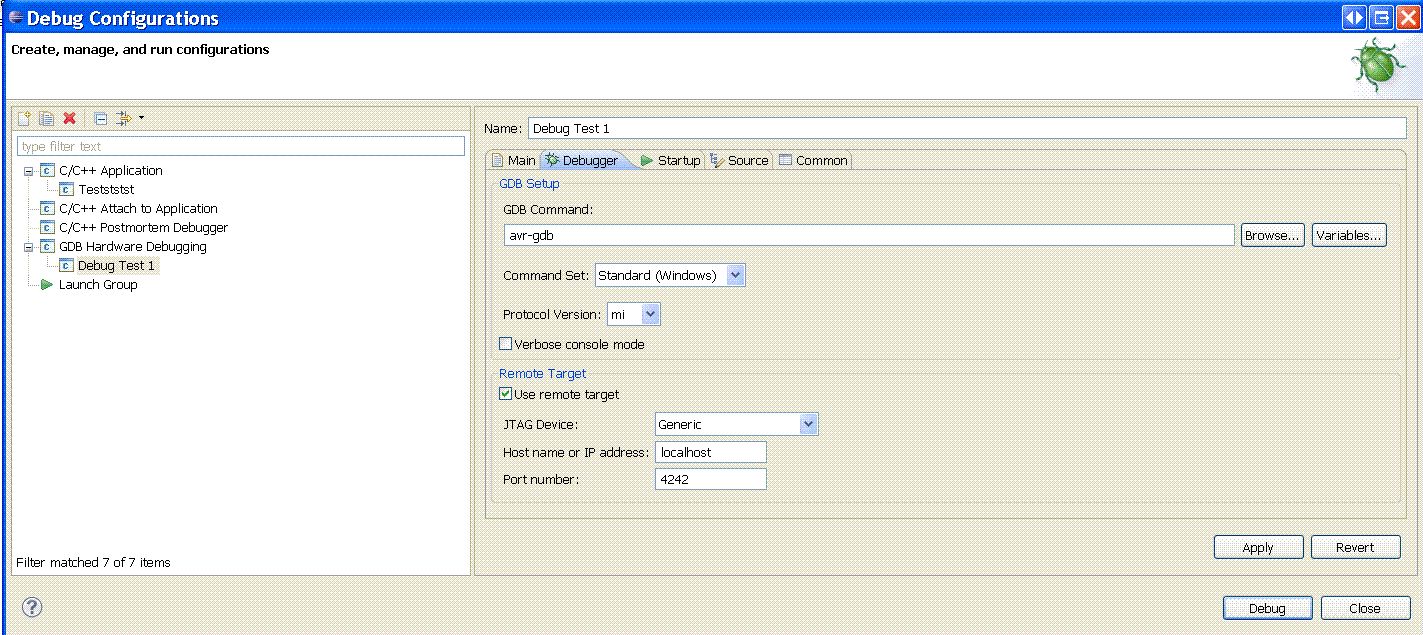Open the filter menu dropdown arrow

(141, 118)
